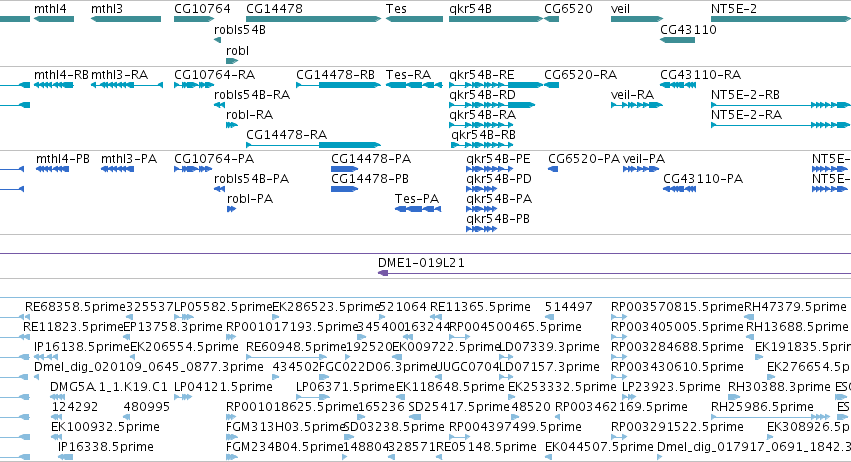This screenshot has width=851, height=462.
Task: Select the mthl3 gene label
Action: (x=107, y=9)
